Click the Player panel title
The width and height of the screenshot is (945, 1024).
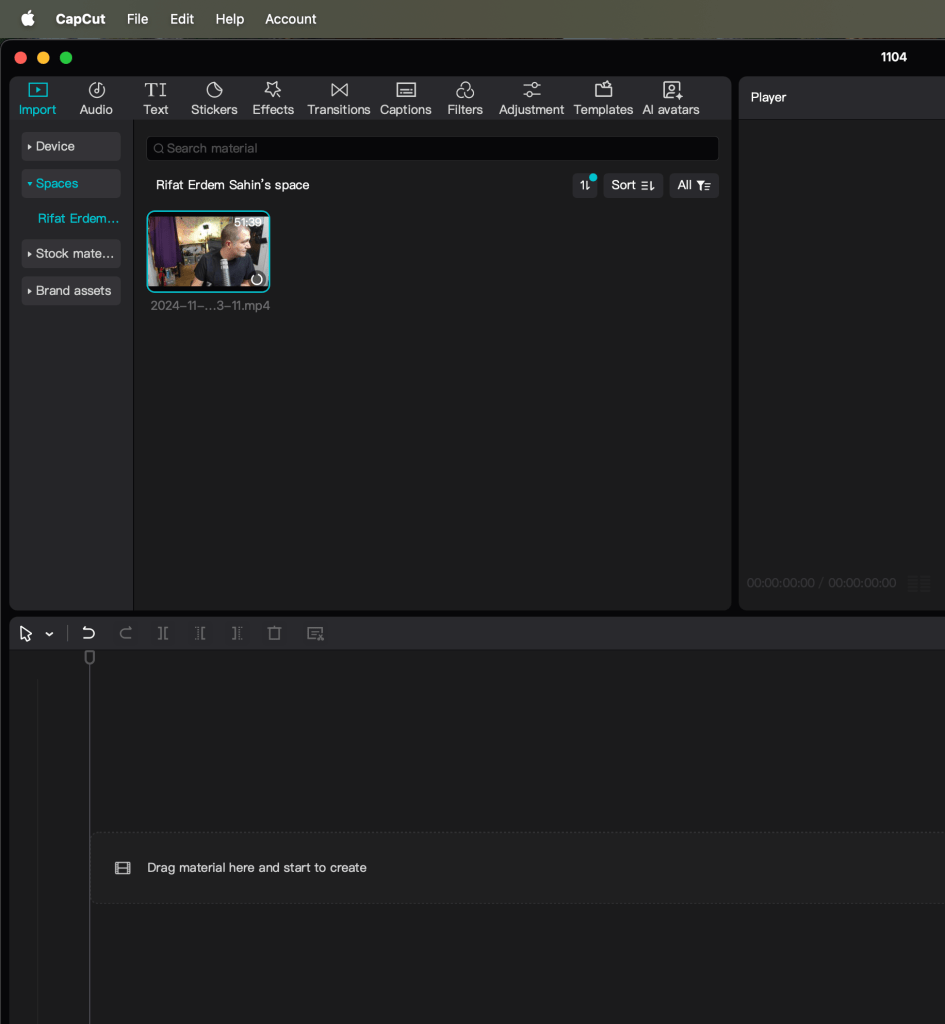[x=768, y=97]
